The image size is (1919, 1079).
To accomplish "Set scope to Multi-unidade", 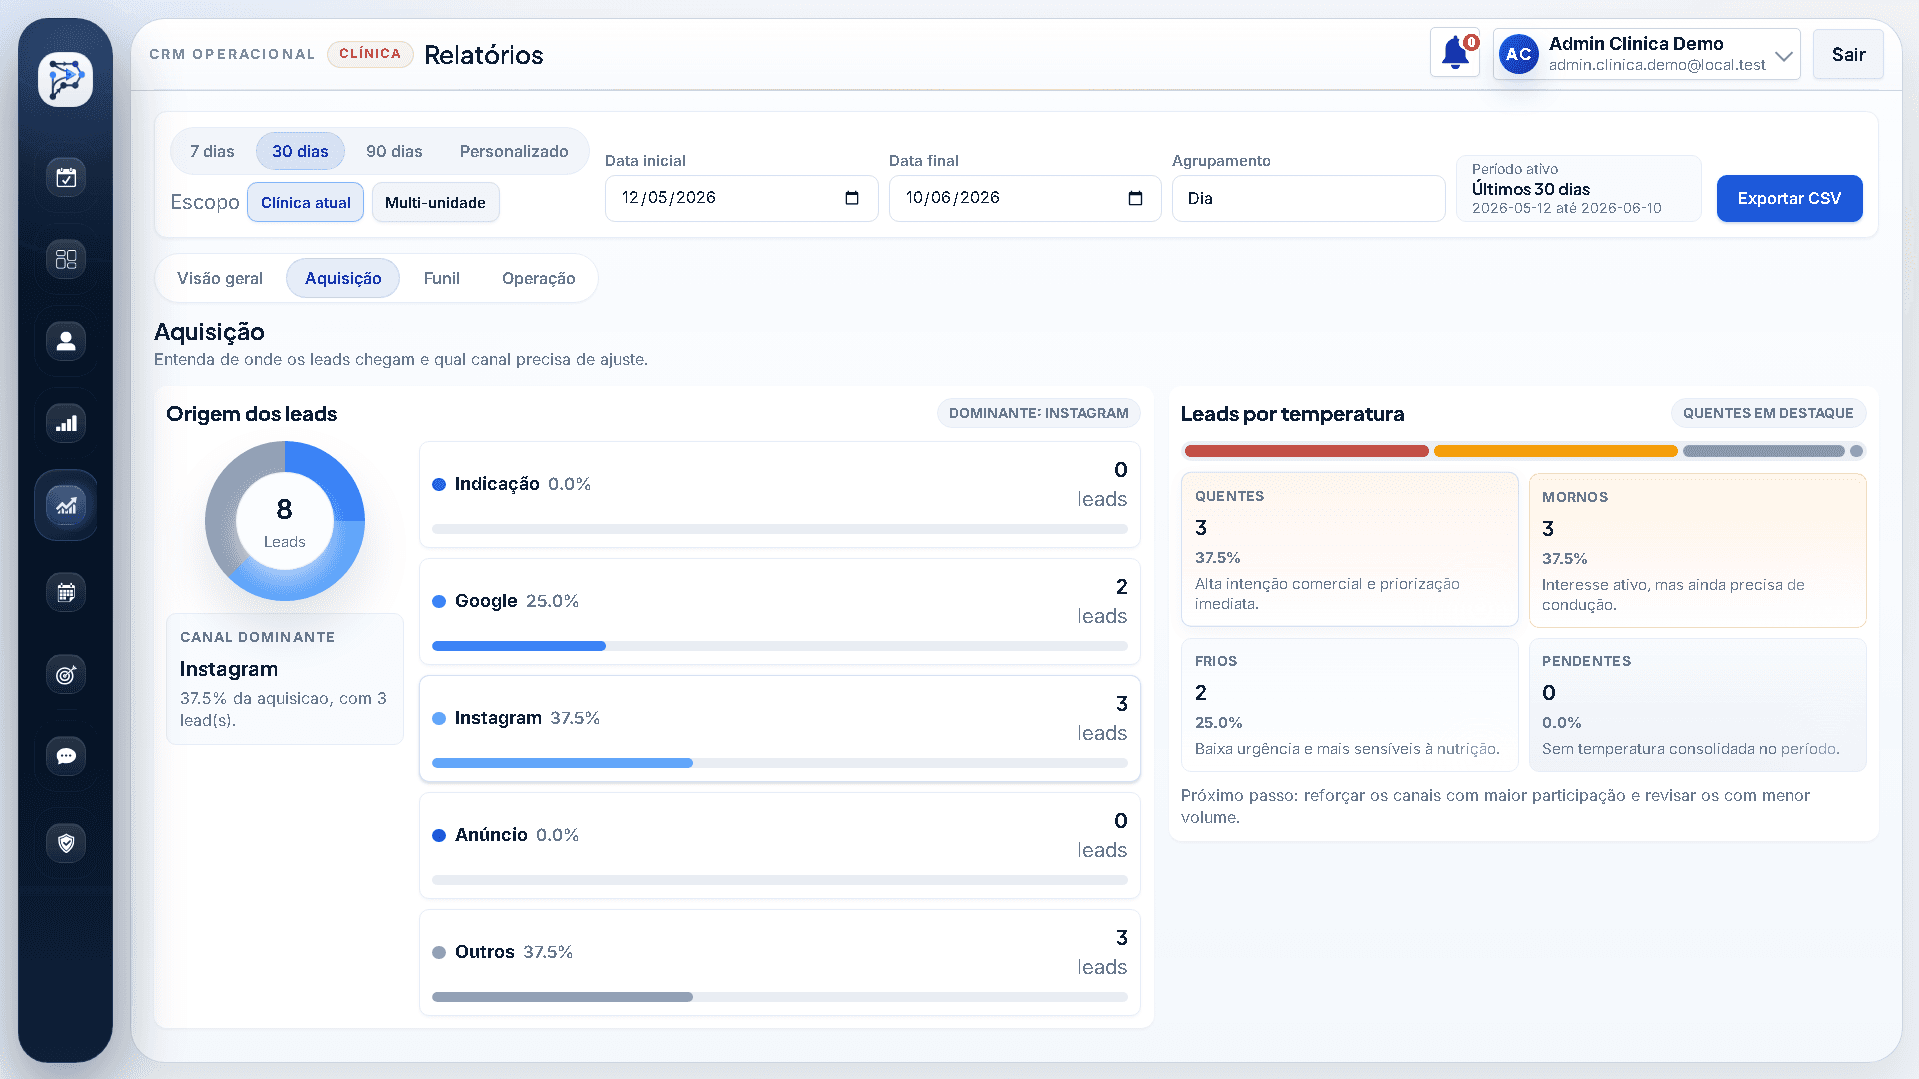I will pos(435,202).
